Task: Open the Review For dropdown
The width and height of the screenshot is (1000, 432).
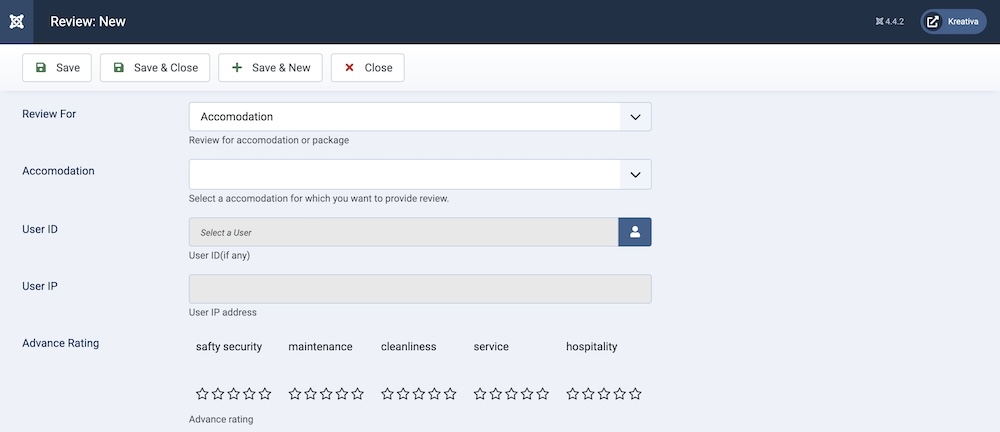Action: click(420, 117)
